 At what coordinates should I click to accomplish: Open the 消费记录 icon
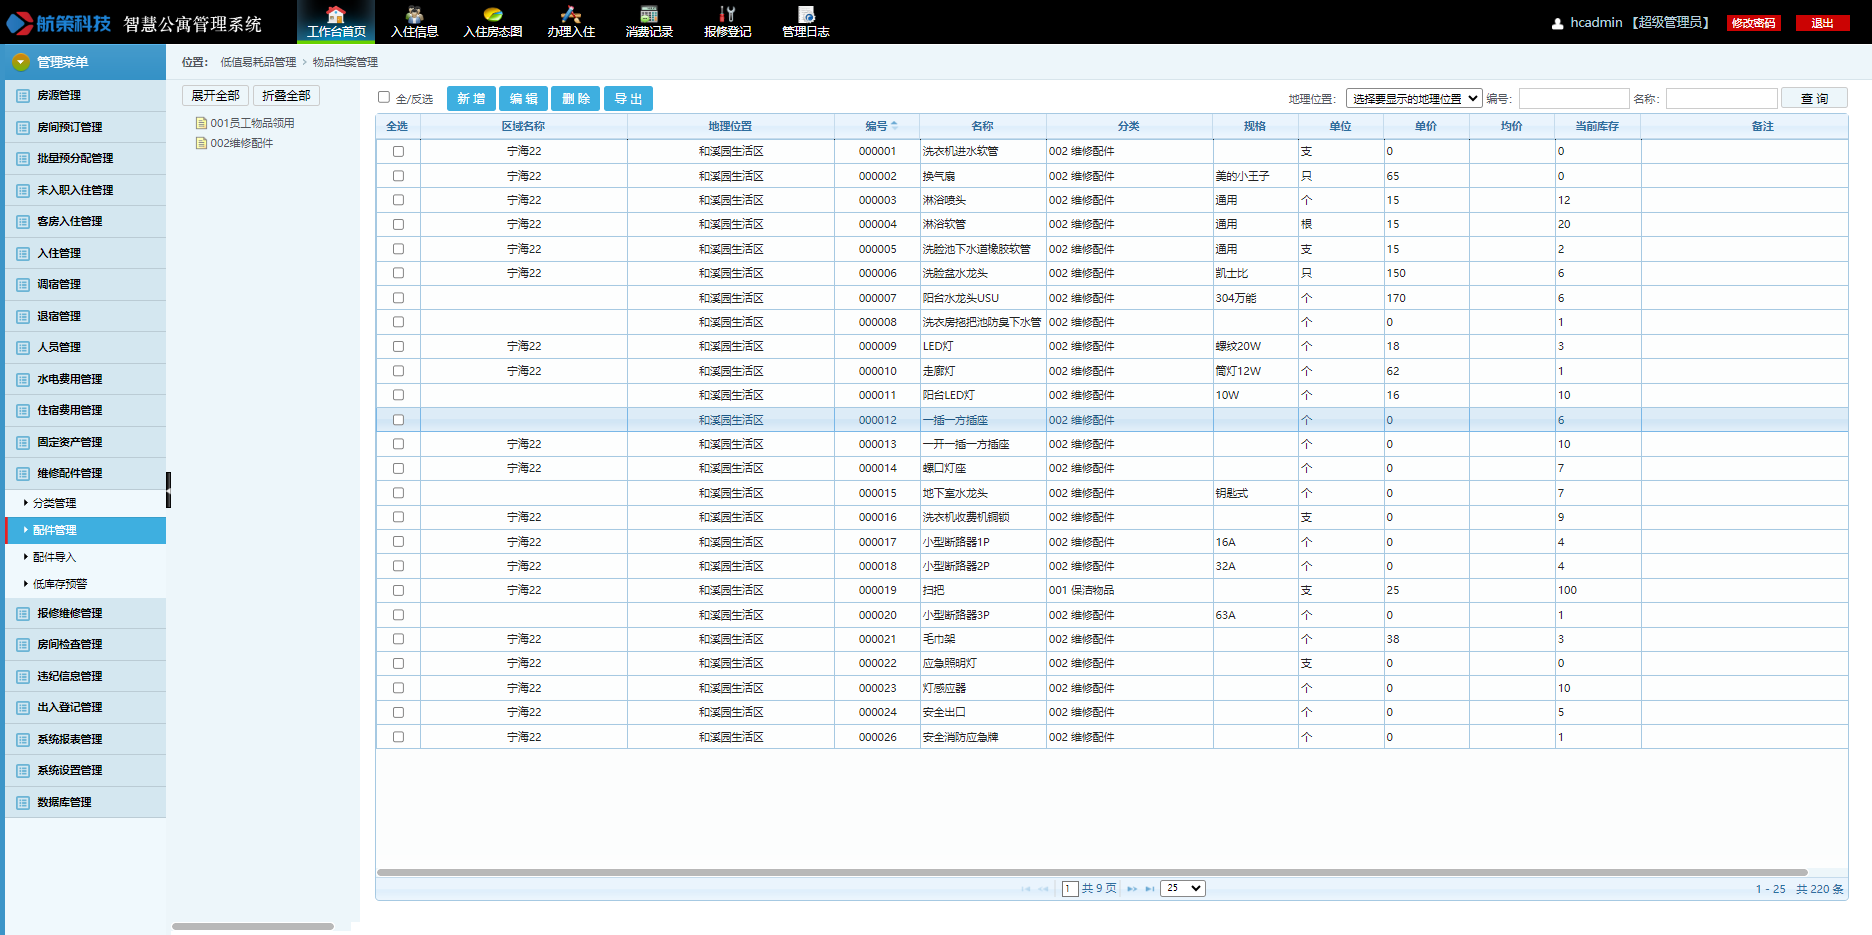click(649, 15)
